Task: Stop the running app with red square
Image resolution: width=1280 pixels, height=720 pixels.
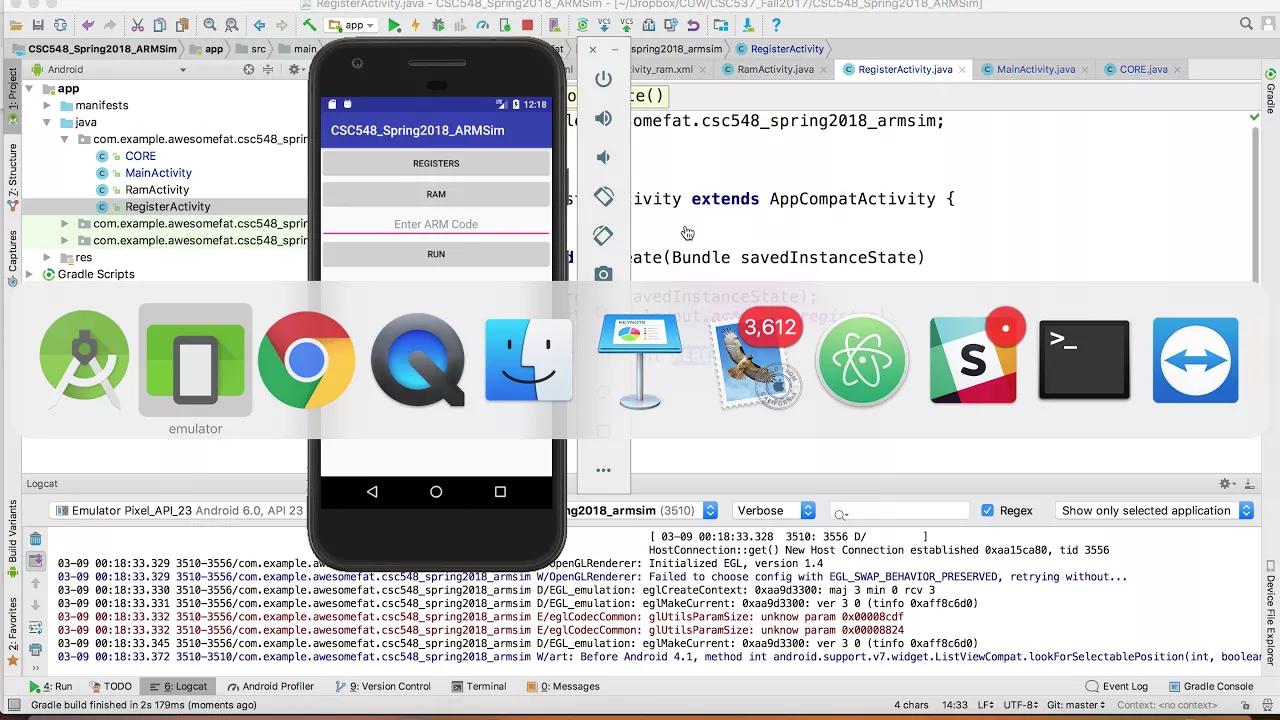Action: coord(527,25)
